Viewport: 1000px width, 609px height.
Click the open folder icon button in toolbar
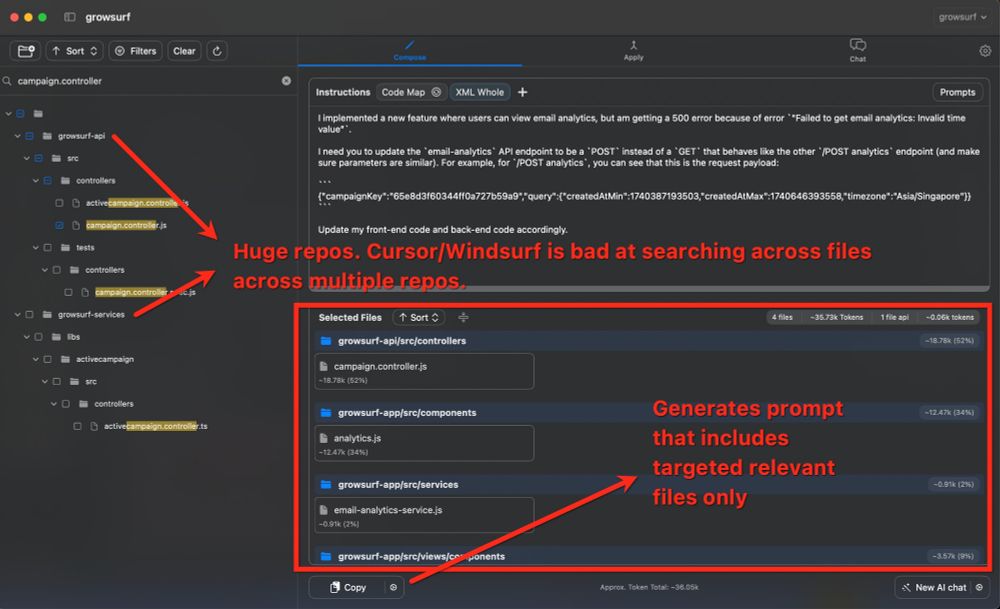26,51
